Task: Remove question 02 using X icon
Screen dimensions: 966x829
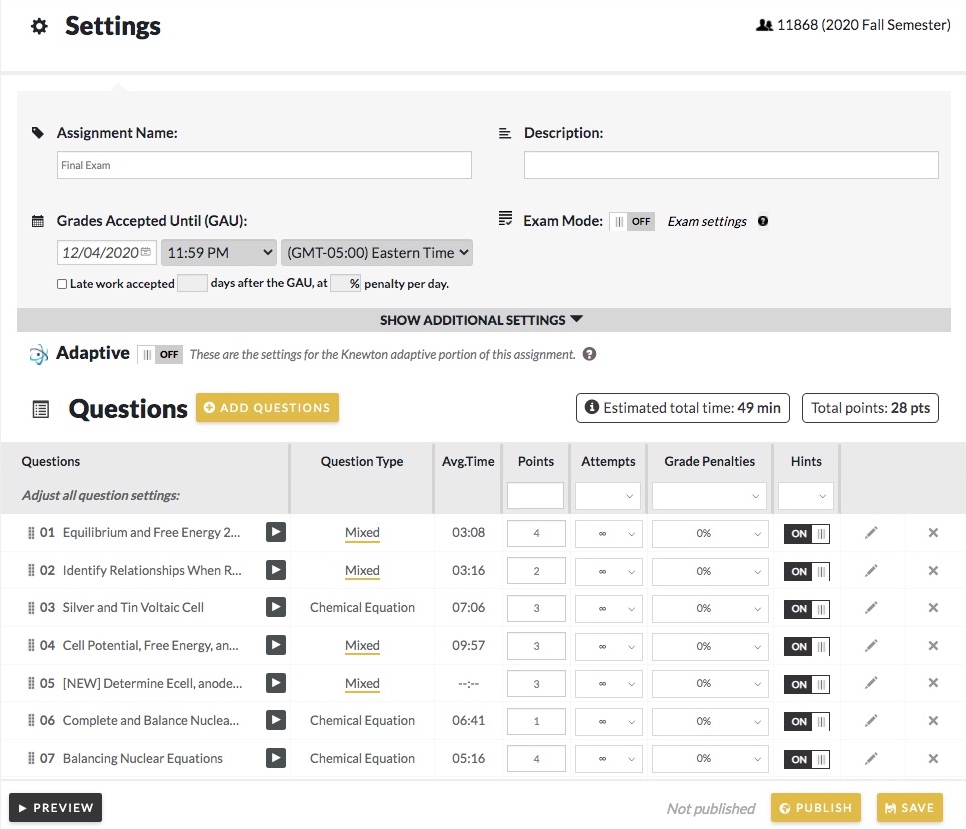Action: point(933,571)
